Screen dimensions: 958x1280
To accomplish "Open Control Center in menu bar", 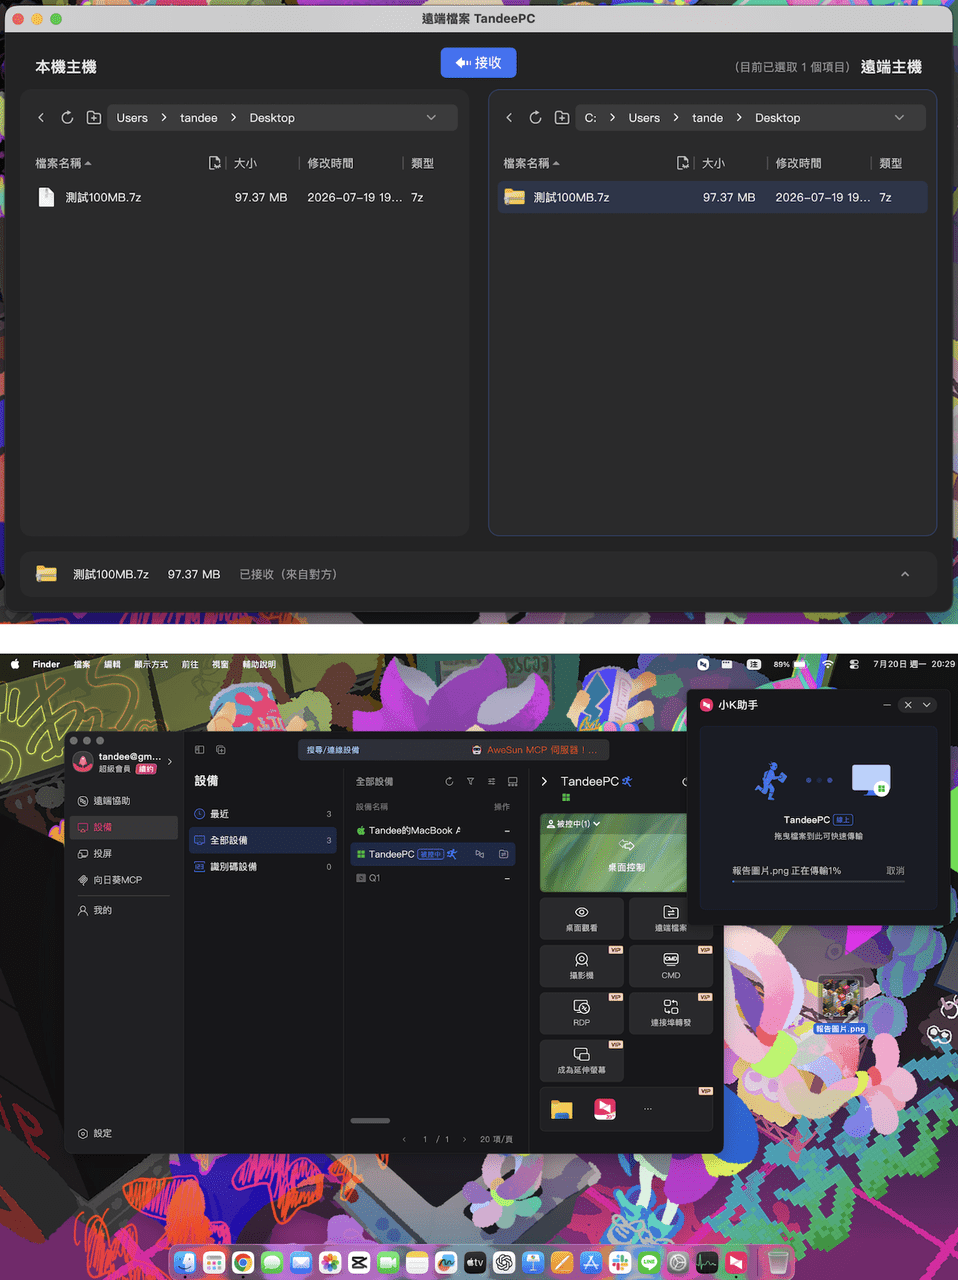I will [x=854, y=664].
